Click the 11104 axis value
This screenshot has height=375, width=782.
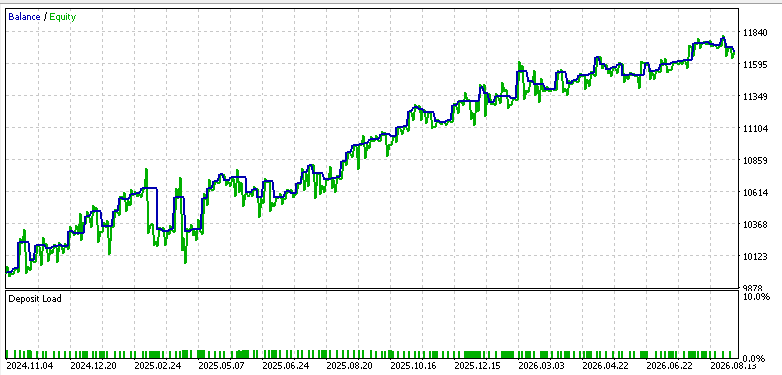tap(755, 129)
